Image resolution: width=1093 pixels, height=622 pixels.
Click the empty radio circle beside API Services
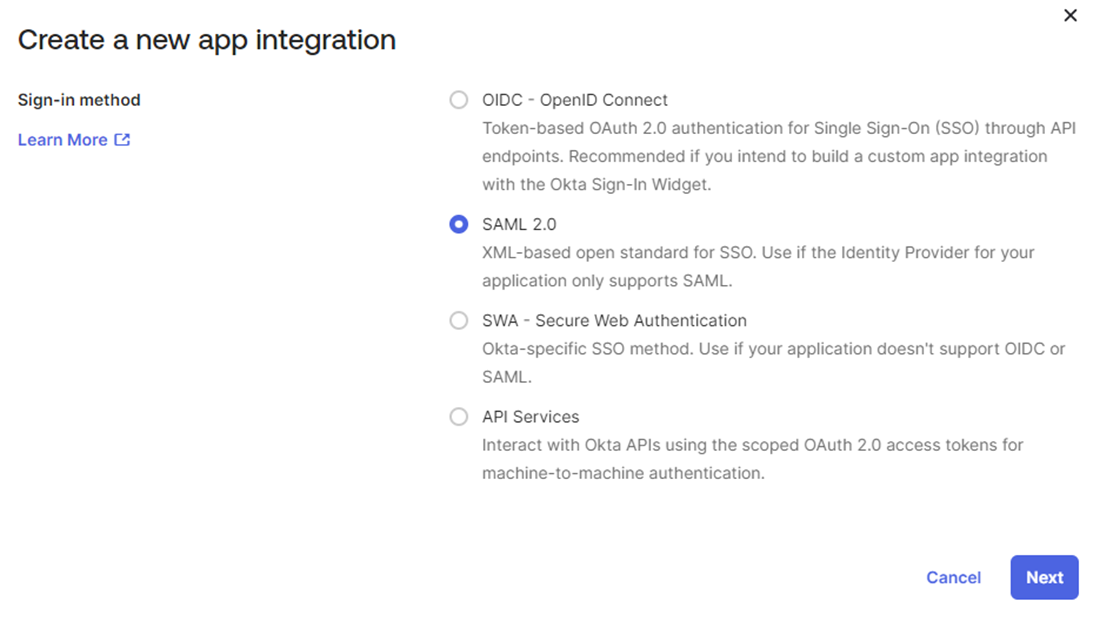pos(458,416)
